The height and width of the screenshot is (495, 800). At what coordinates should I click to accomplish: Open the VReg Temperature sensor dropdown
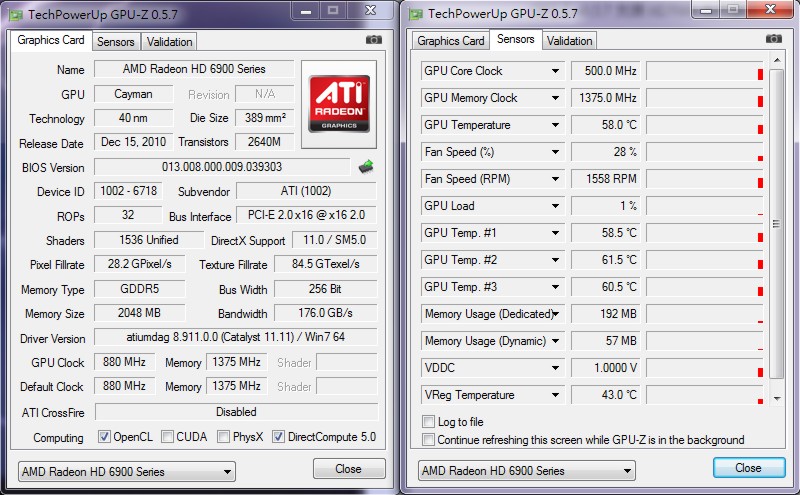point(555,395)
